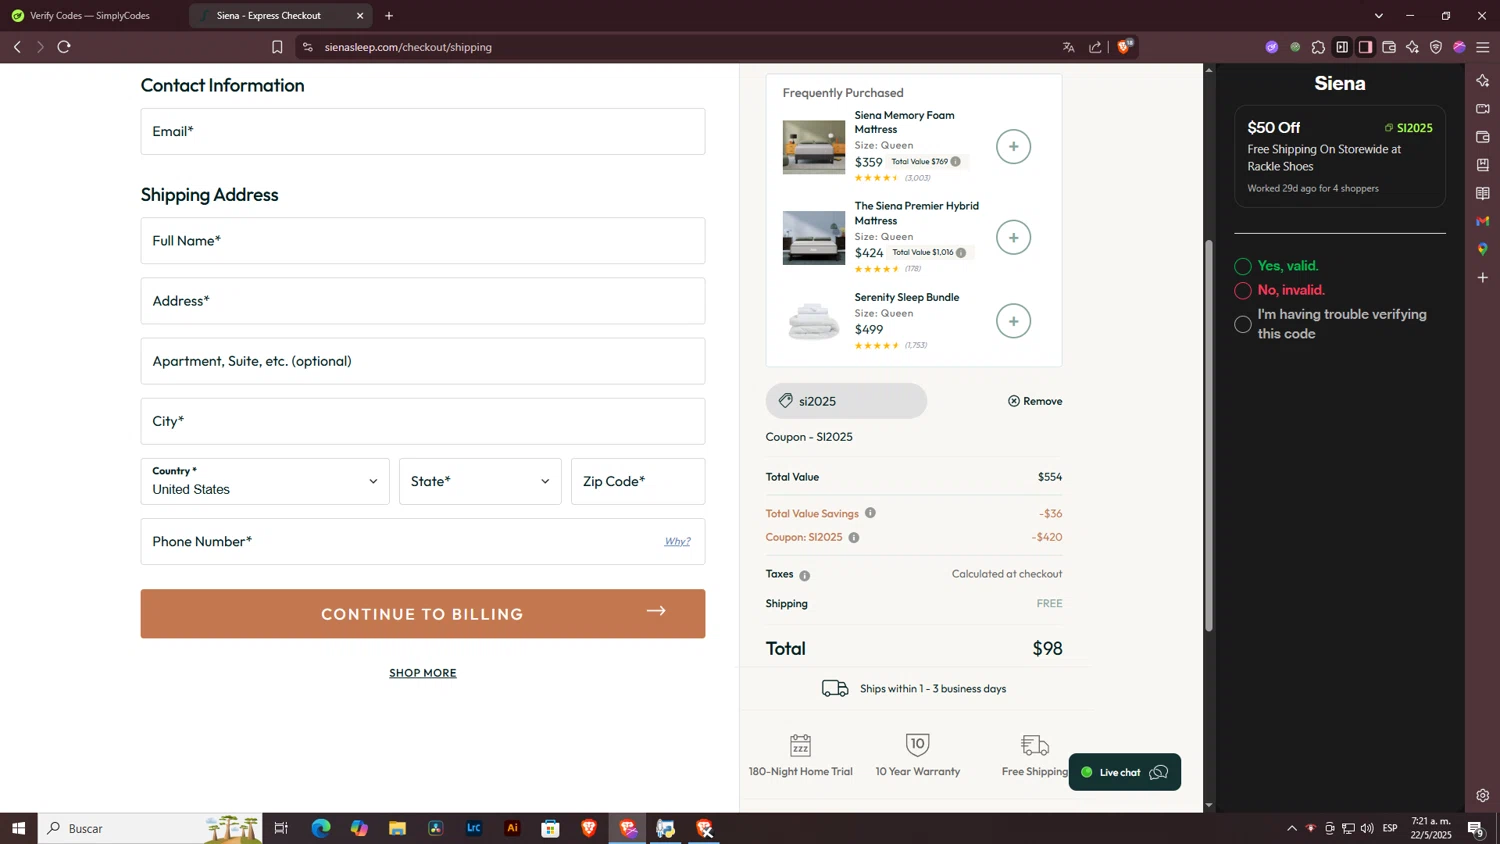Open Reading List icon in sidebar

pyautogui.click(x=1483, y=193)
